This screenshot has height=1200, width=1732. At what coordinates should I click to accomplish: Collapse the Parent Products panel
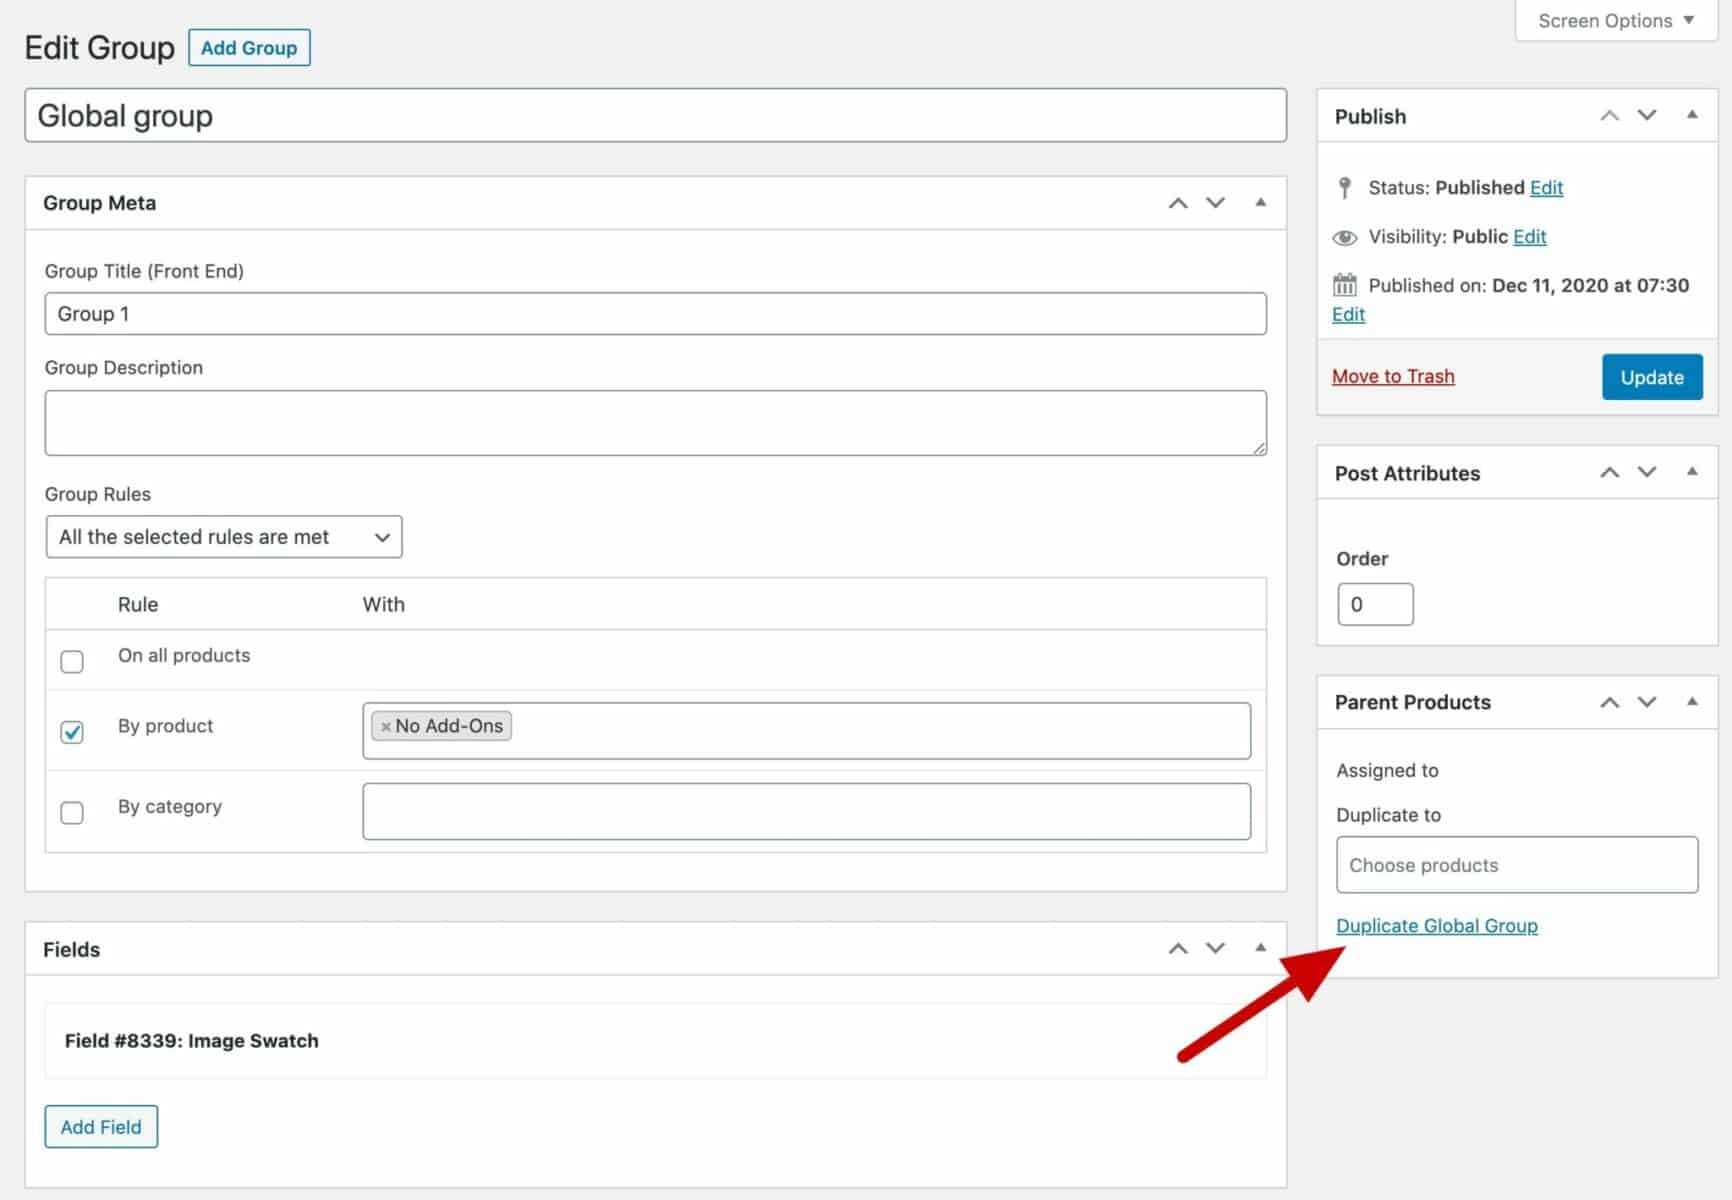1691,702
